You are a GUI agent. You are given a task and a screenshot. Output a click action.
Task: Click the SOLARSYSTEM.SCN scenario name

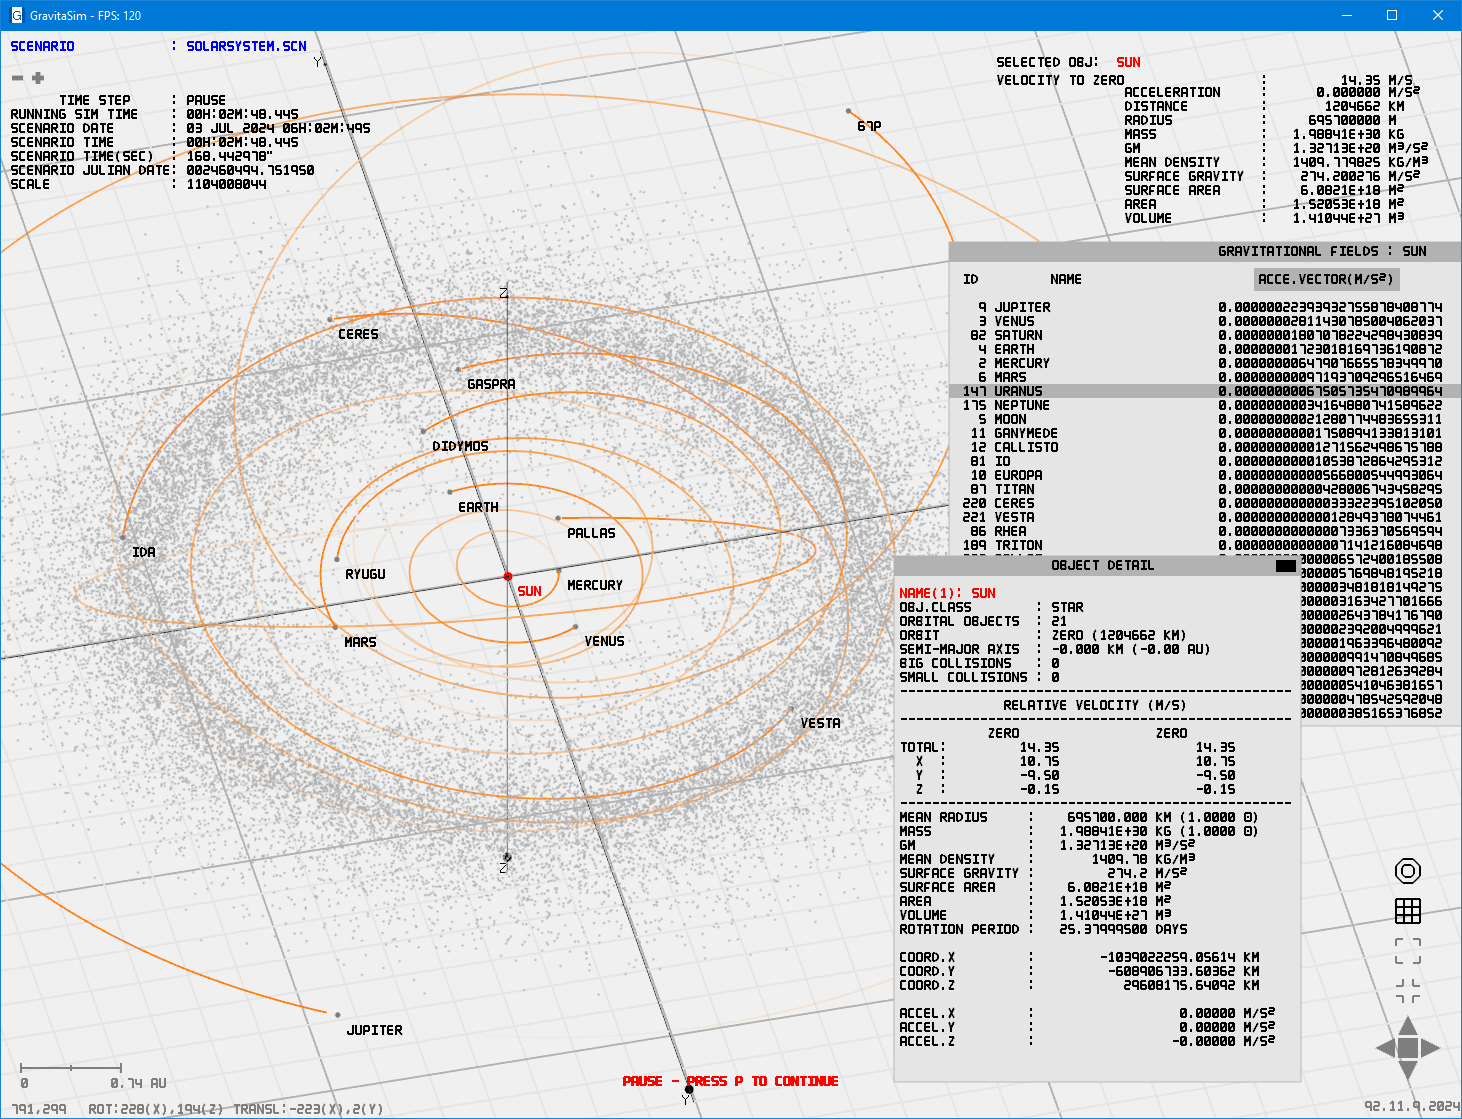(246, 46)
